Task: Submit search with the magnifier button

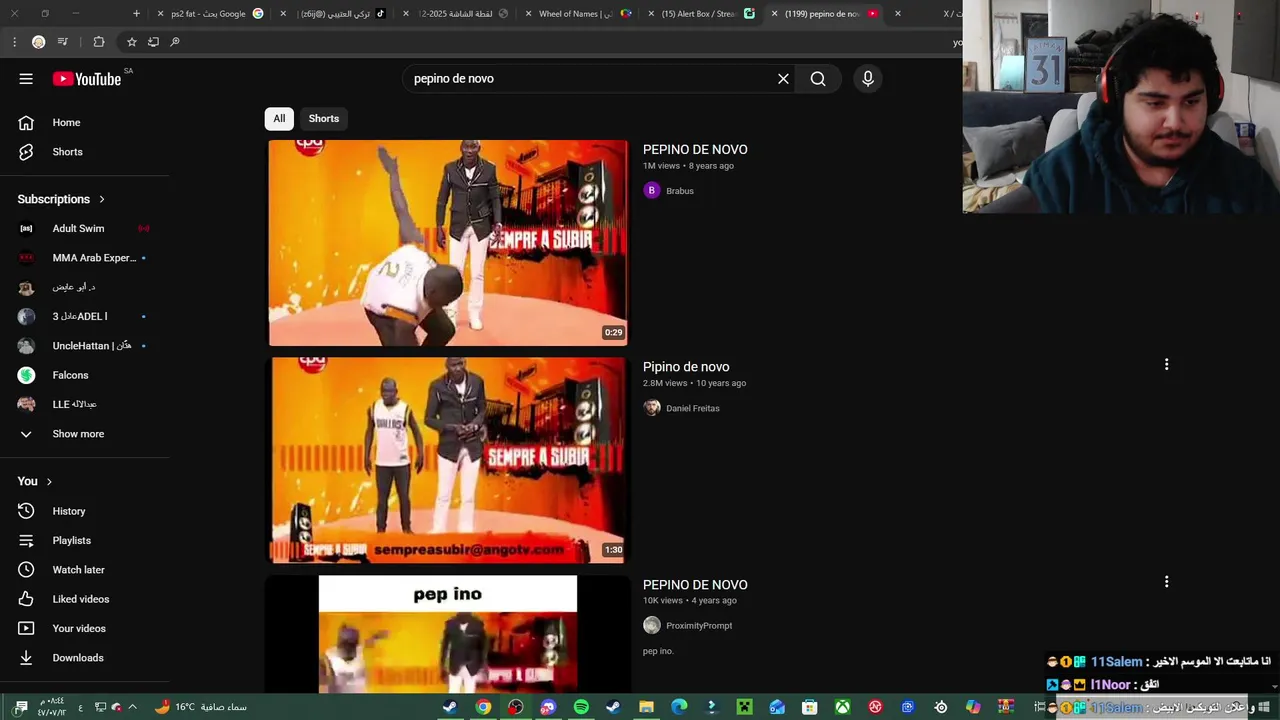Action: [x=818, y=79]
